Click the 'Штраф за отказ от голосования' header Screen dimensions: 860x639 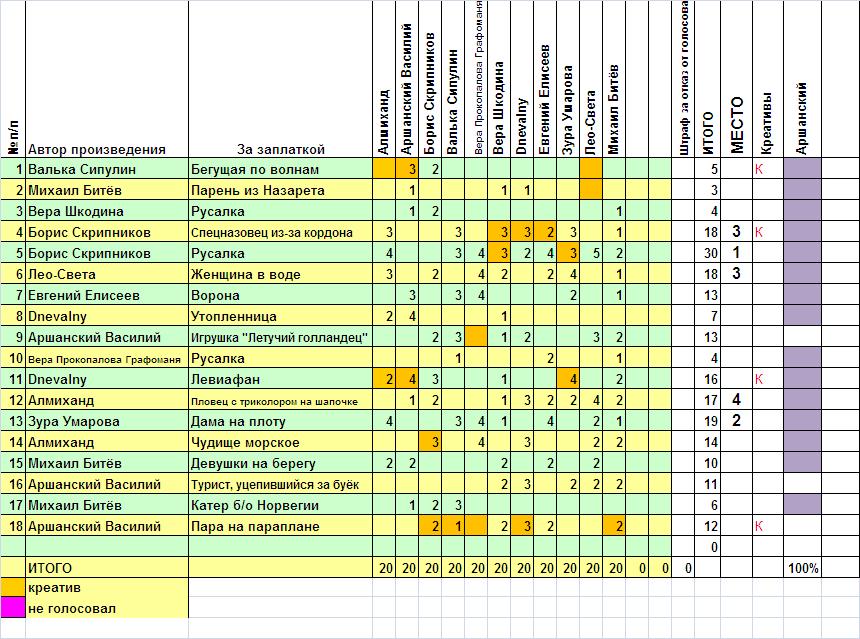(x=683, y=78)
